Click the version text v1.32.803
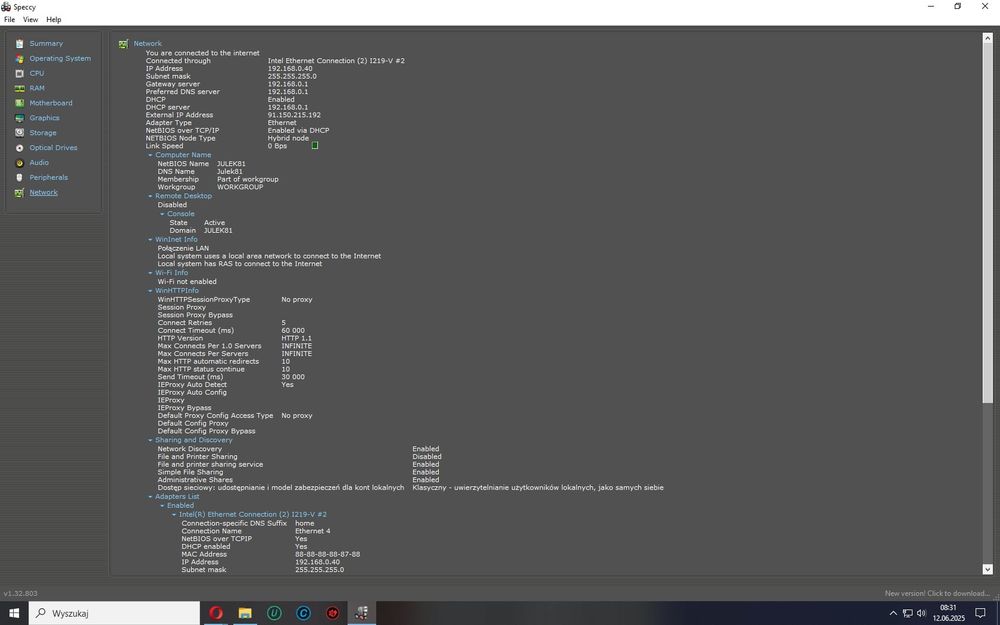 pyautogui.click(x=20, y=593)
